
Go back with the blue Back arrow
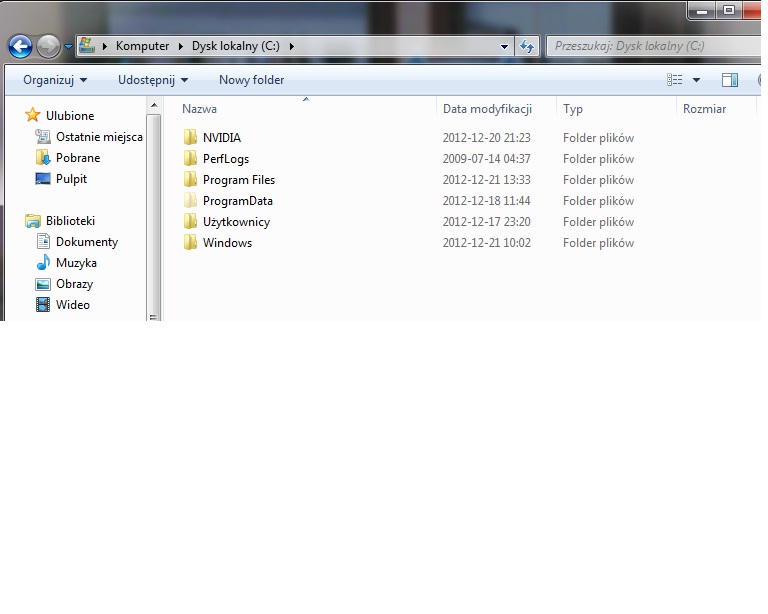pos(20,47)
